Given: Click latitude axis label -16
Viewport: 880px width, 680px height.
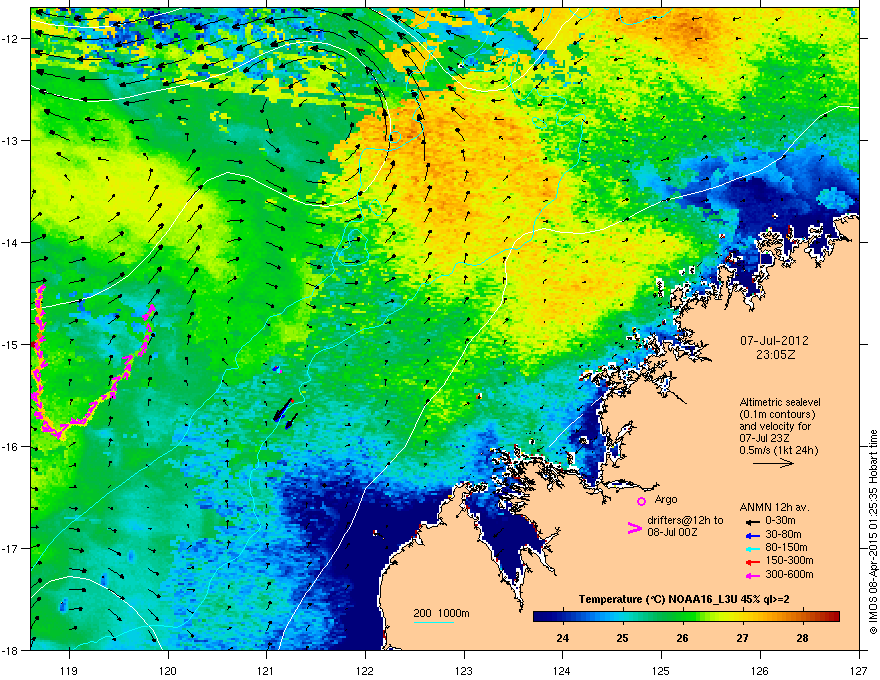Looking at the screenshot, I should (11, 447).
